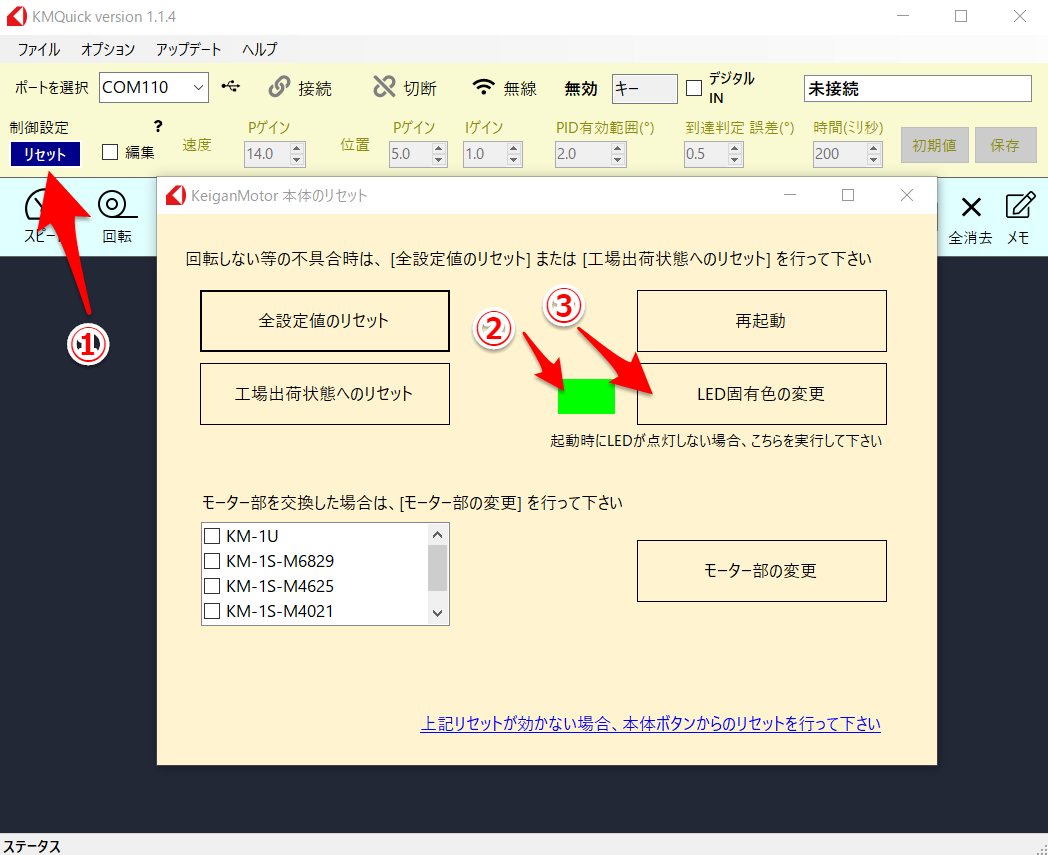Viewport: 1048px width, 855px height.
Task: Increase the 時間(ミリ秒) value
Action: (874, 148)
